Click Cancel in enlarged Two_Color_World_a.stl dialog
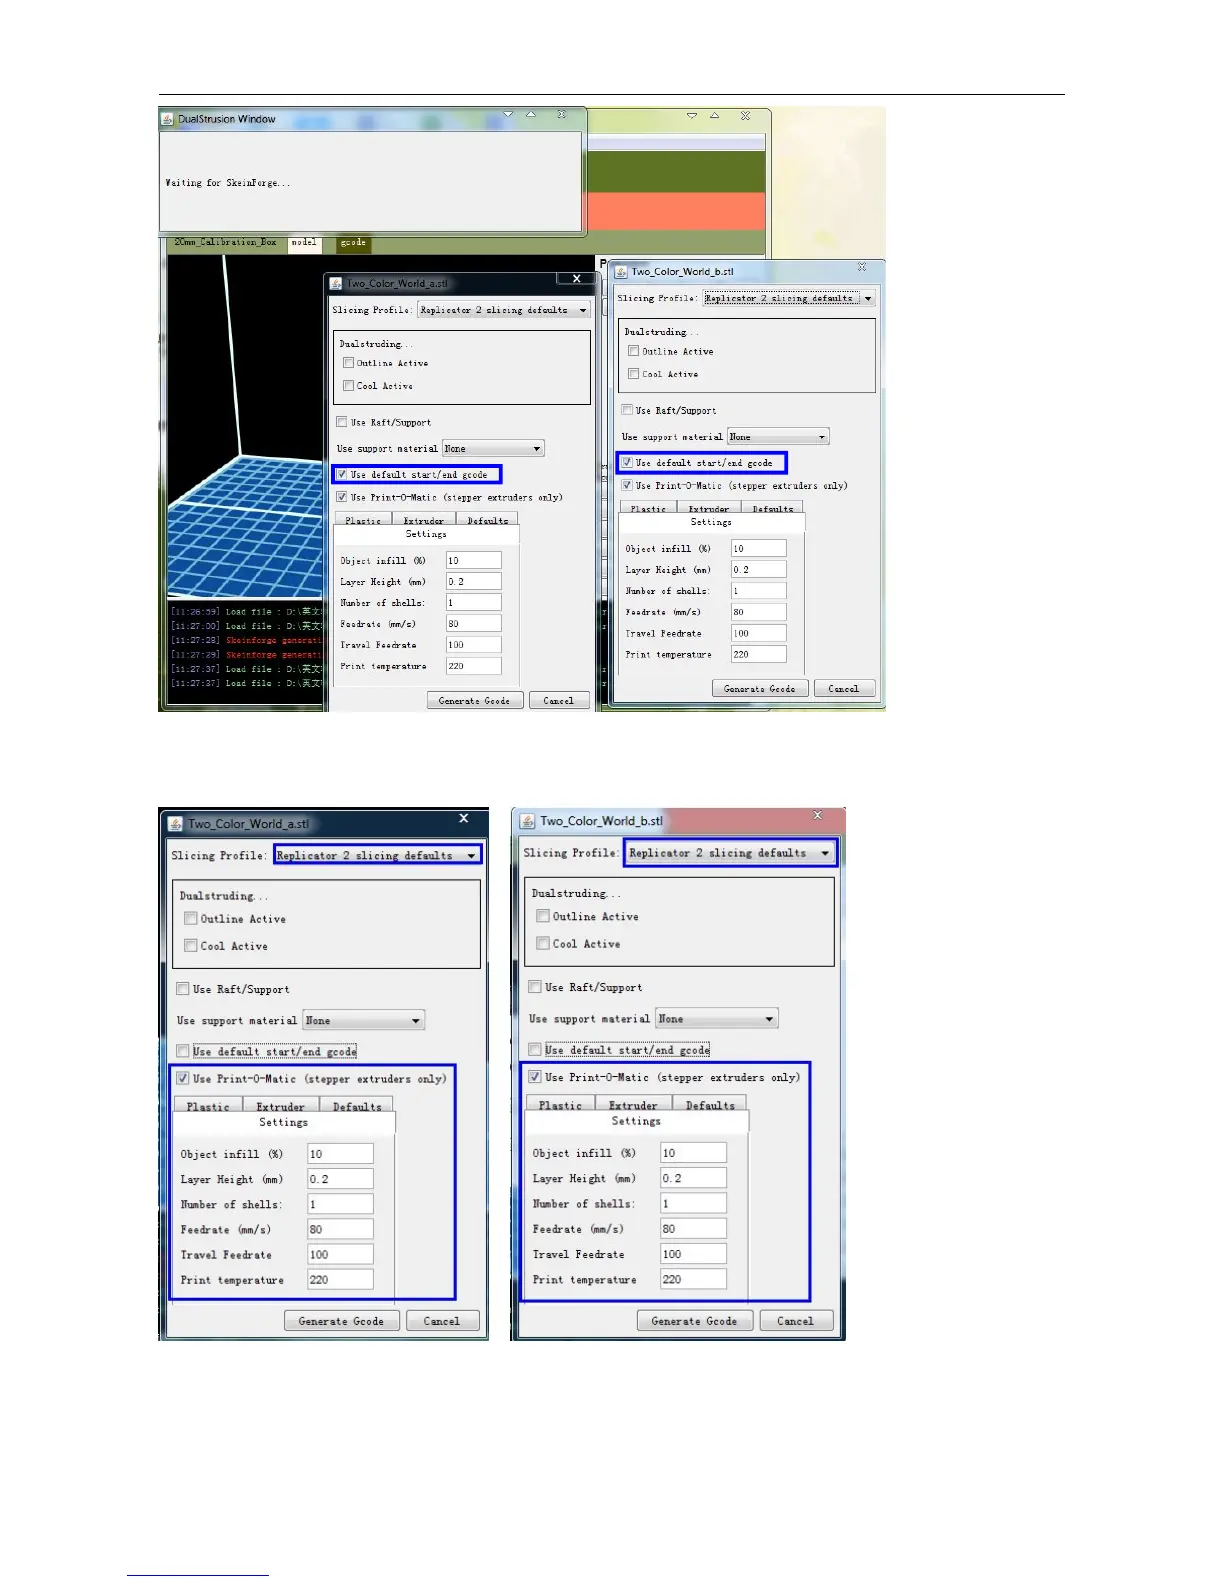This screenshot has height=1584, width=1224. [x=442, y=1321]
